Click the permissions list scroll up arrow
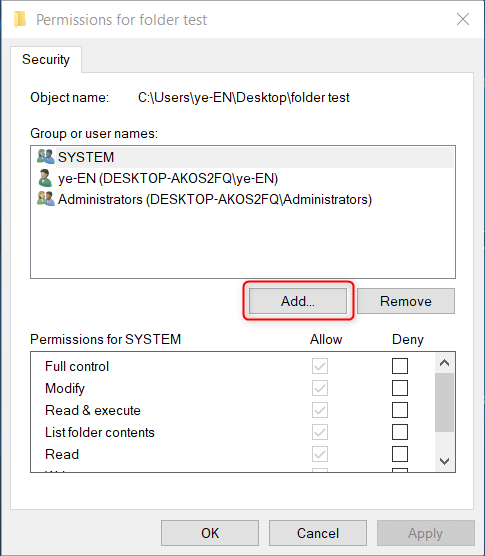This screenshot has height=556, width=485. click(445, 363)
